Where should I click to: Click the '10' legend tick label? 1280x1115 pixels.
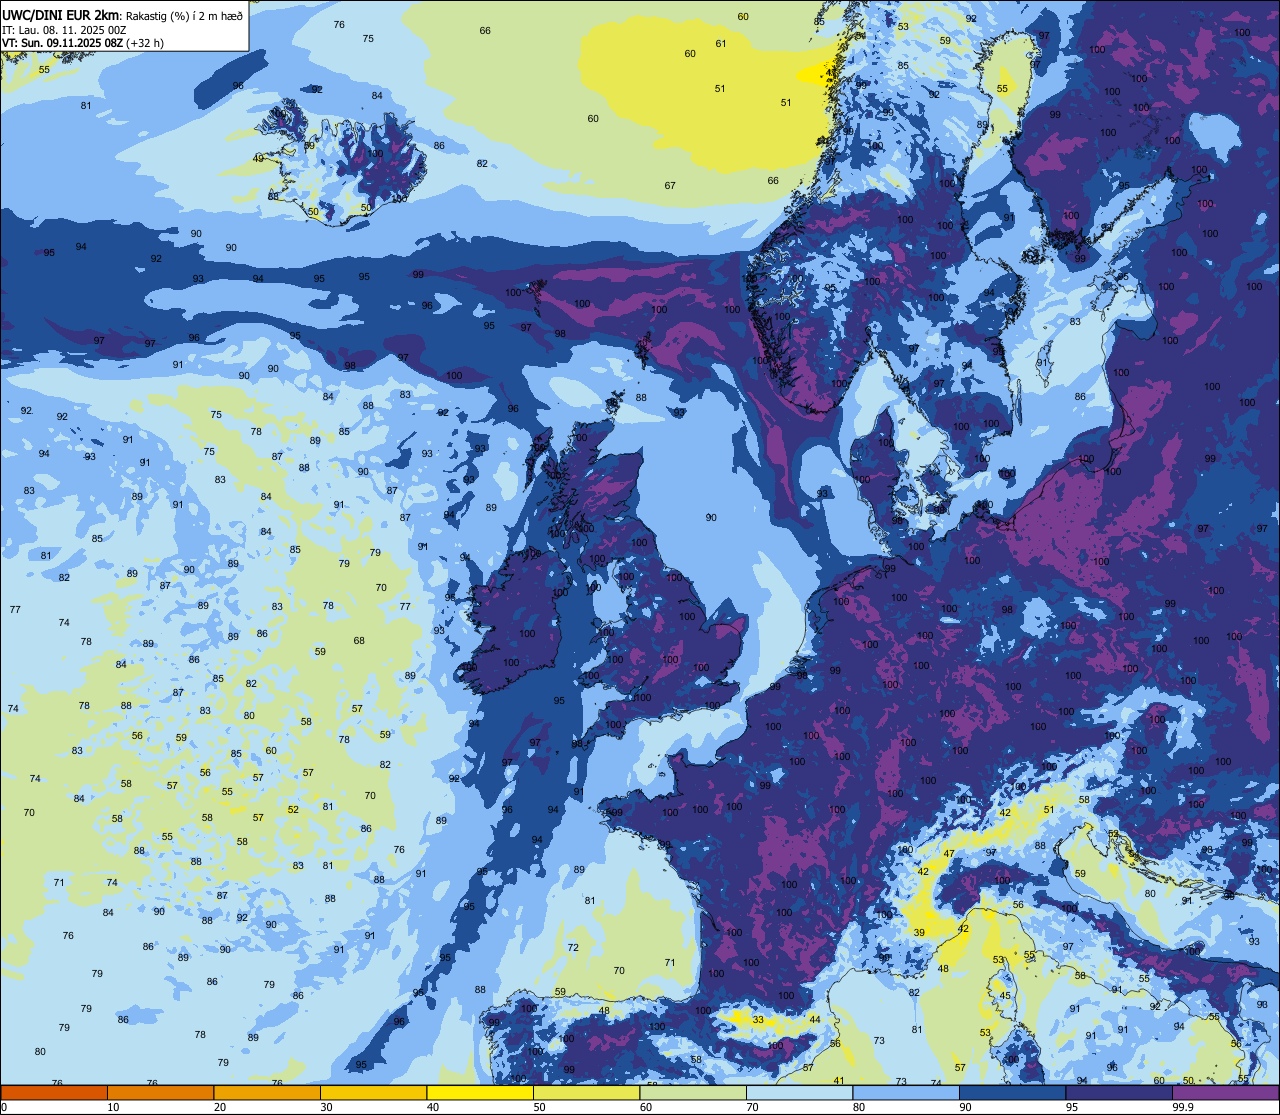click(x=113, y=1107)
